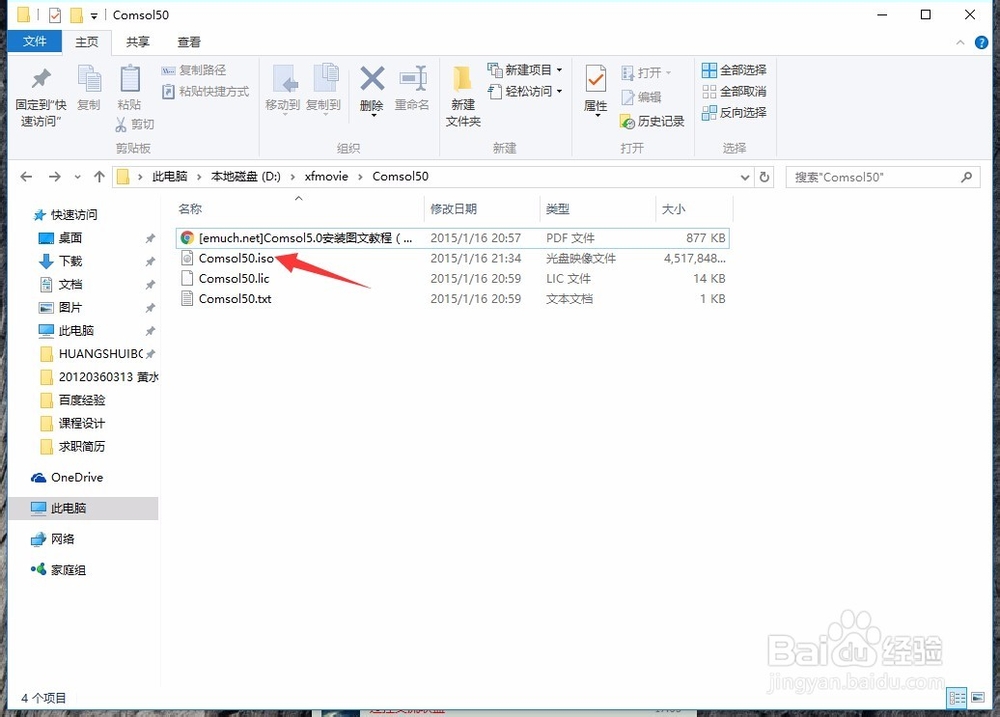The width and height of the screenshot is (1000, 717).
Task: Click Copy path (复制路径)
Action: click(x=194, y=70)
